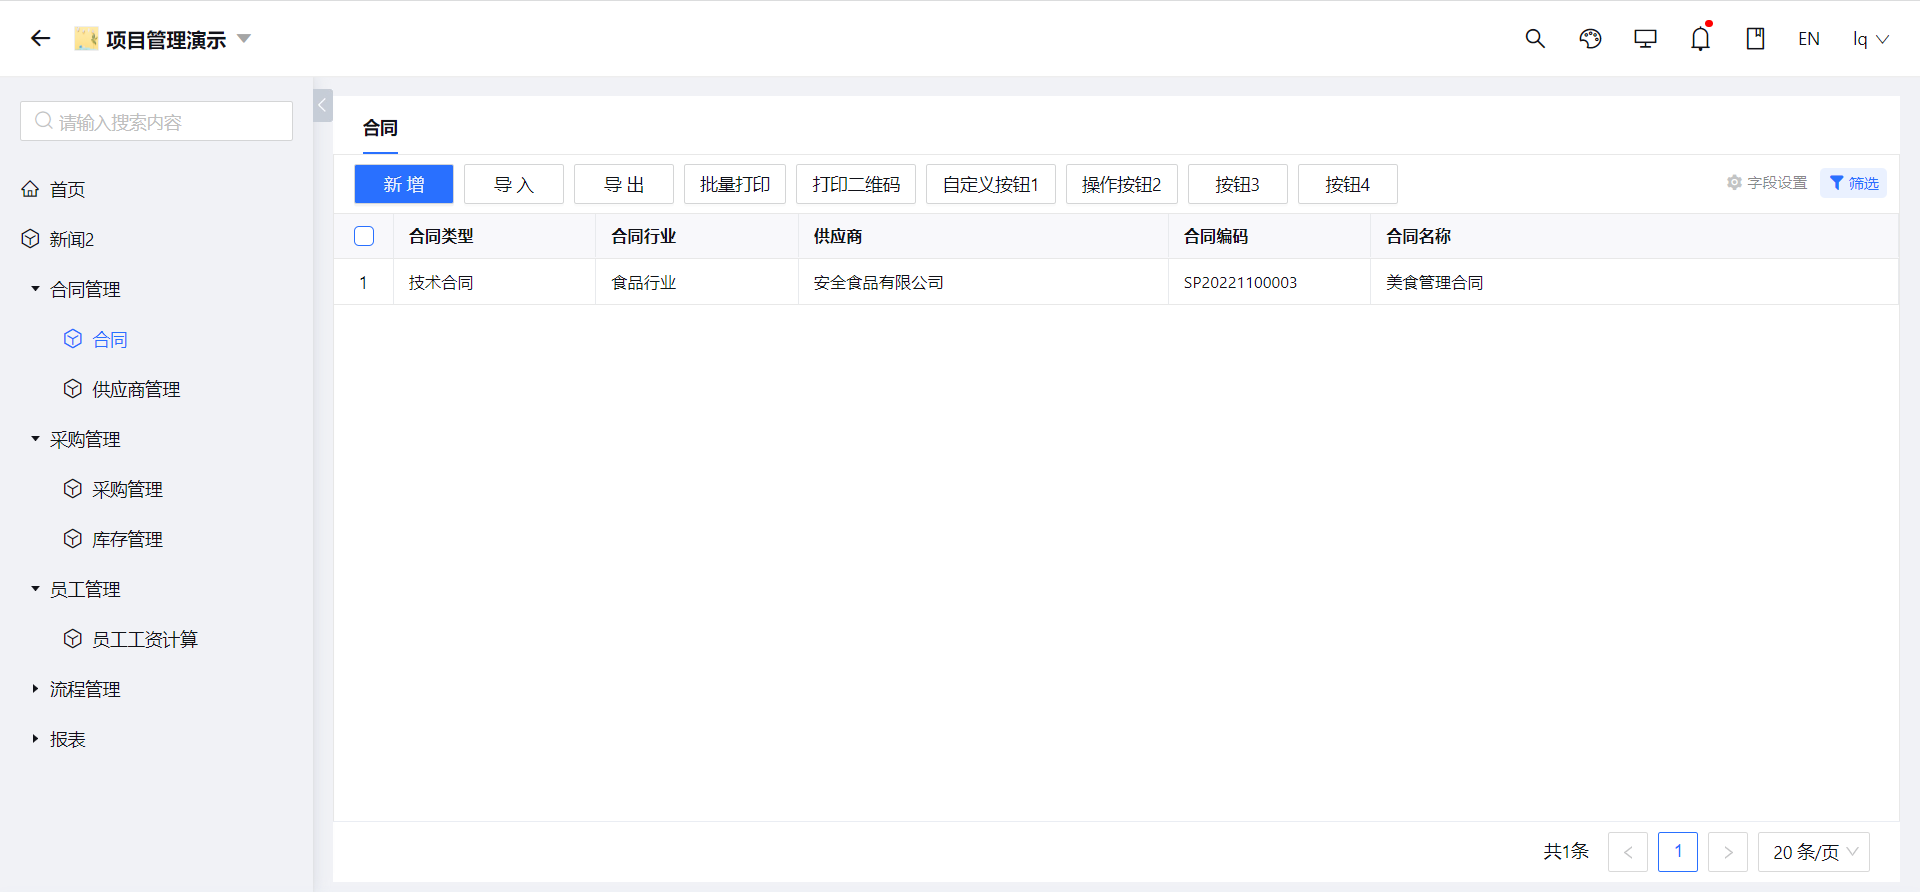The image size is (1920, 892).
Task: Go to previous page arrow
Action: (x=1628, y=852)
